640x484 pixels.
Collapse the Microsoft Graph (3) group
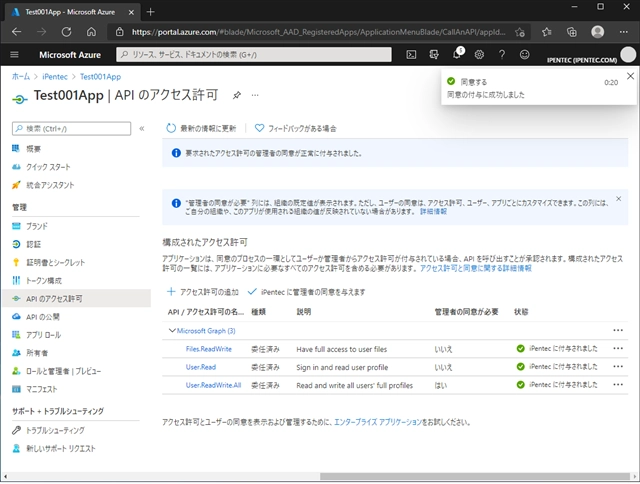click(x=172, y=331)
